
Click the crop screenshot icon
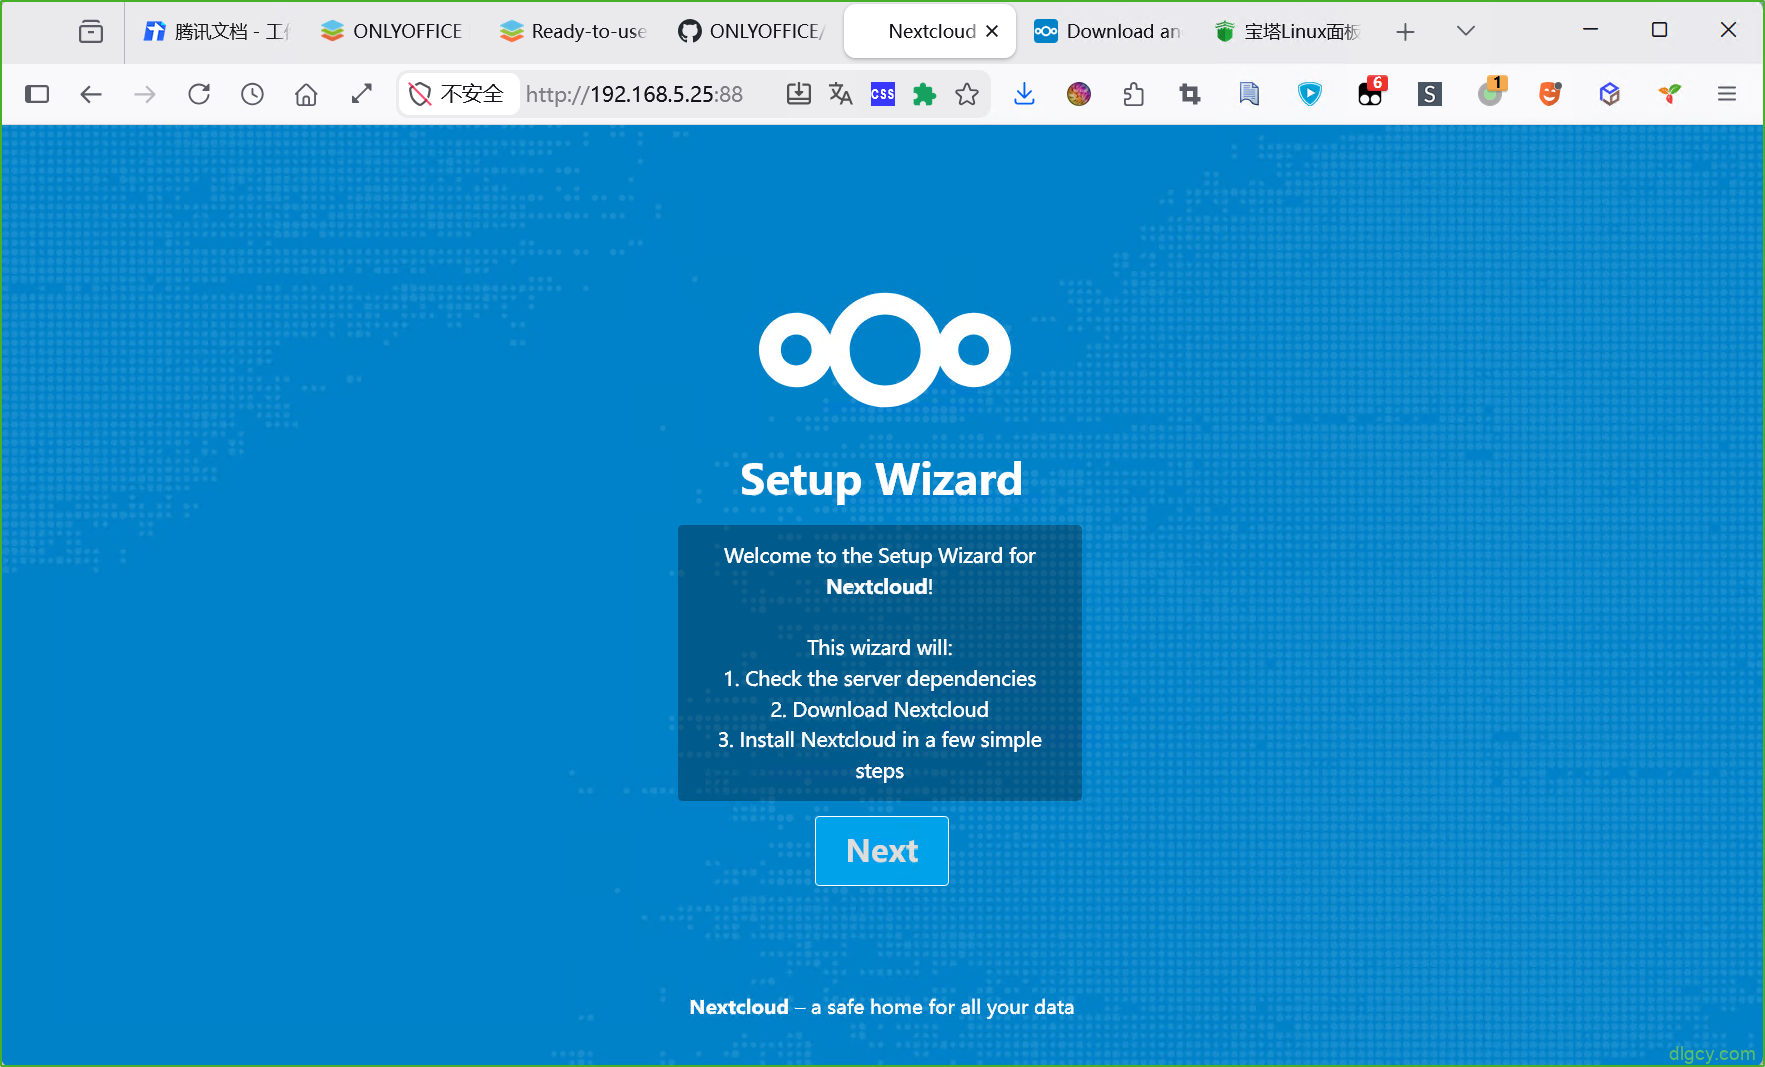(x=1190, y=94)
